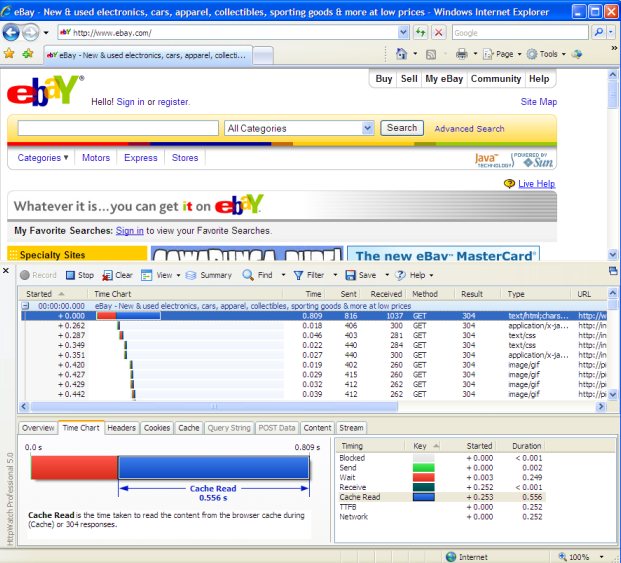Click the eBay Search button
Screen dimensions: 621x563
click(x=402, y=128)
